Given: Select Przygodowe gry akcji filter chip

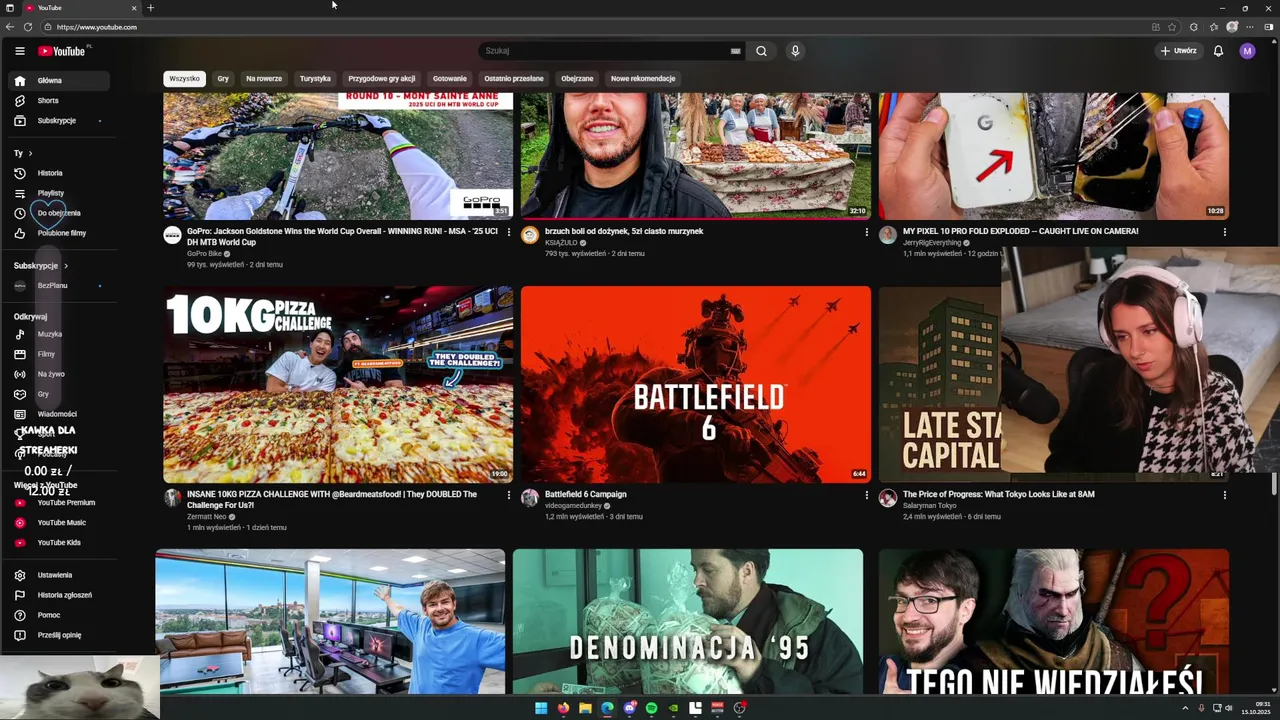Looking at the screenshot, I should click(x=382, y=78).
